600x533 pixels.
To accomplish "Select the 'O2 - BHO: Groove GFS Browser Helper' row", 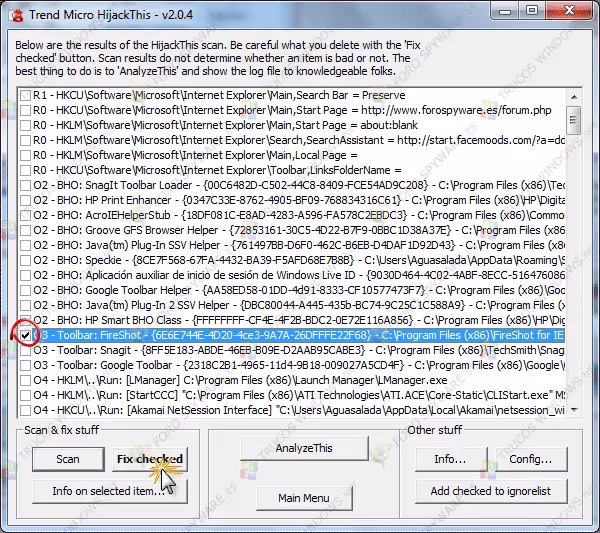I will point(299,230).
